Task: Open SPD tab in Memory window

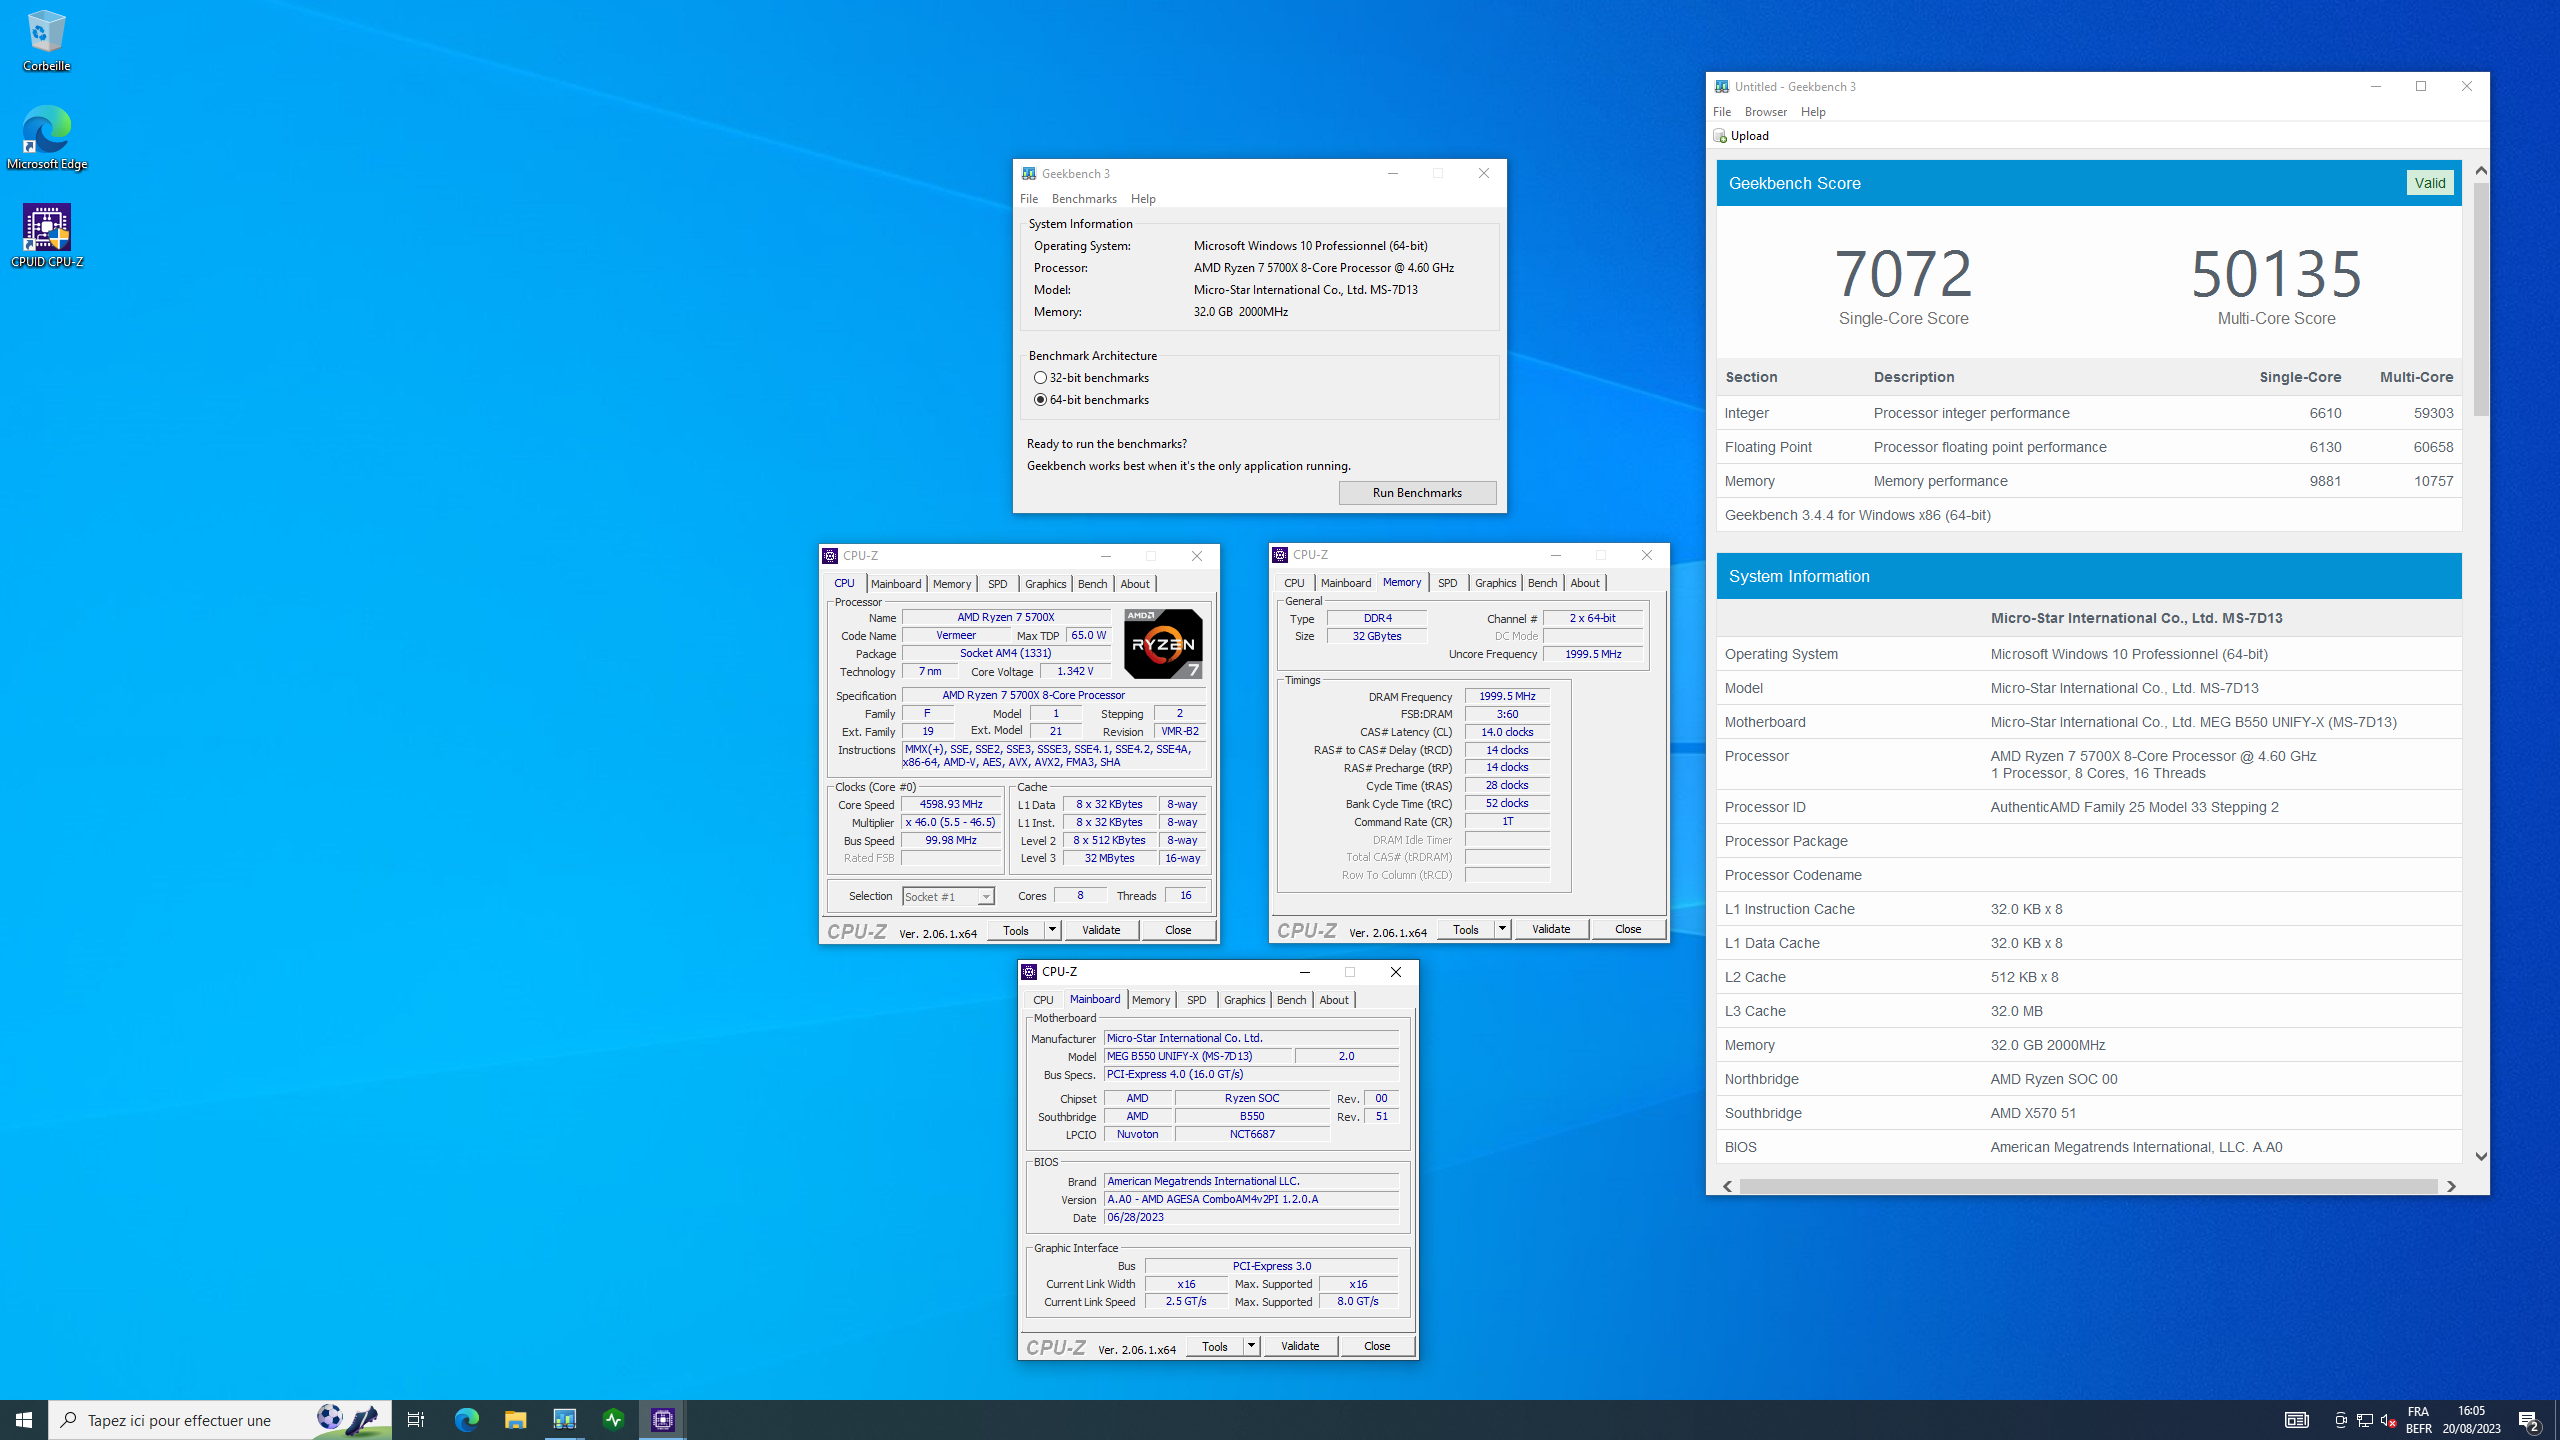Action: pos(1447,583)
